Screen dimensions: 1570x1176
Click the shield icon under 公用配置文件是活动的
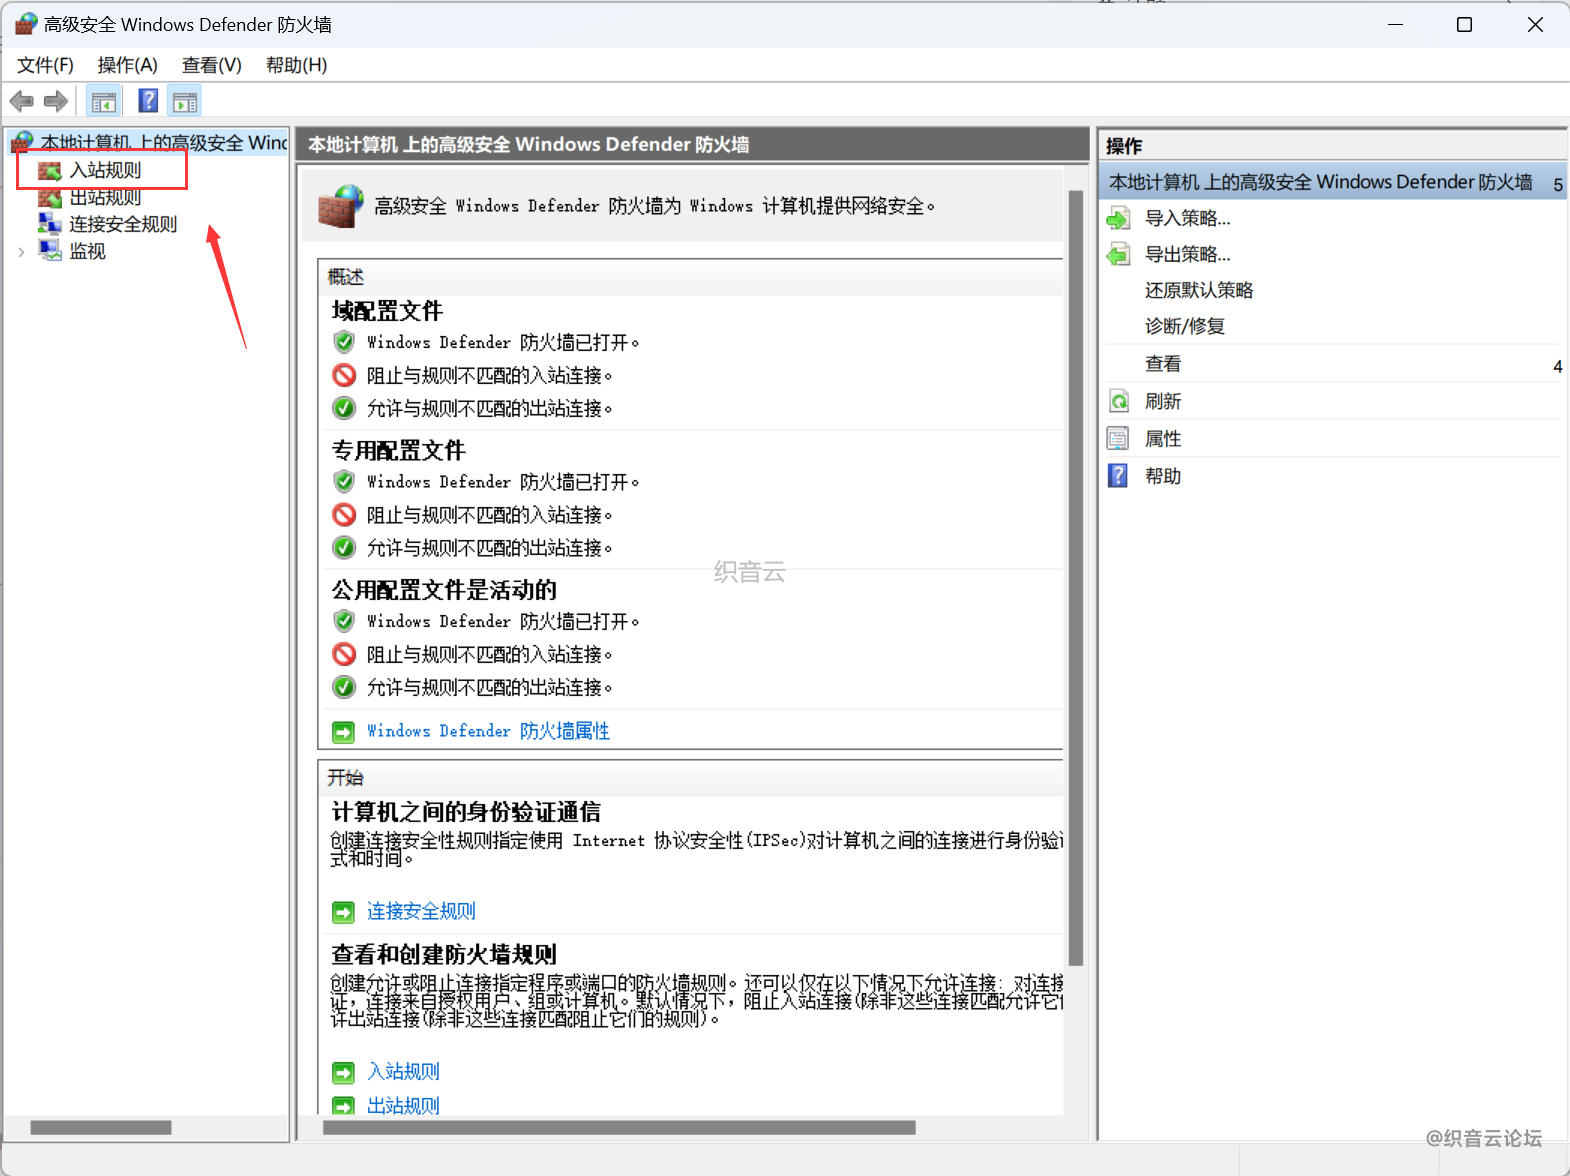coord(344,621)
